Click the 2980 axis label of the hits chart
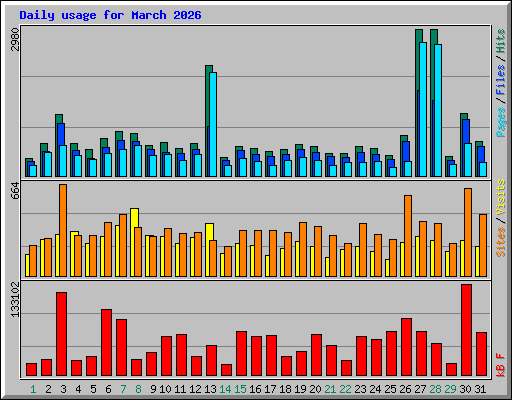This screenshot has width=512, height=400. 16,40
